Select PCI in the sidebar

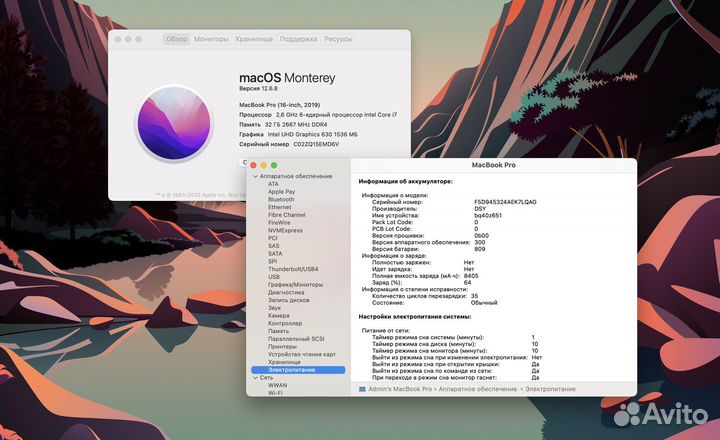pyautogui.click(x=273, y=238)
